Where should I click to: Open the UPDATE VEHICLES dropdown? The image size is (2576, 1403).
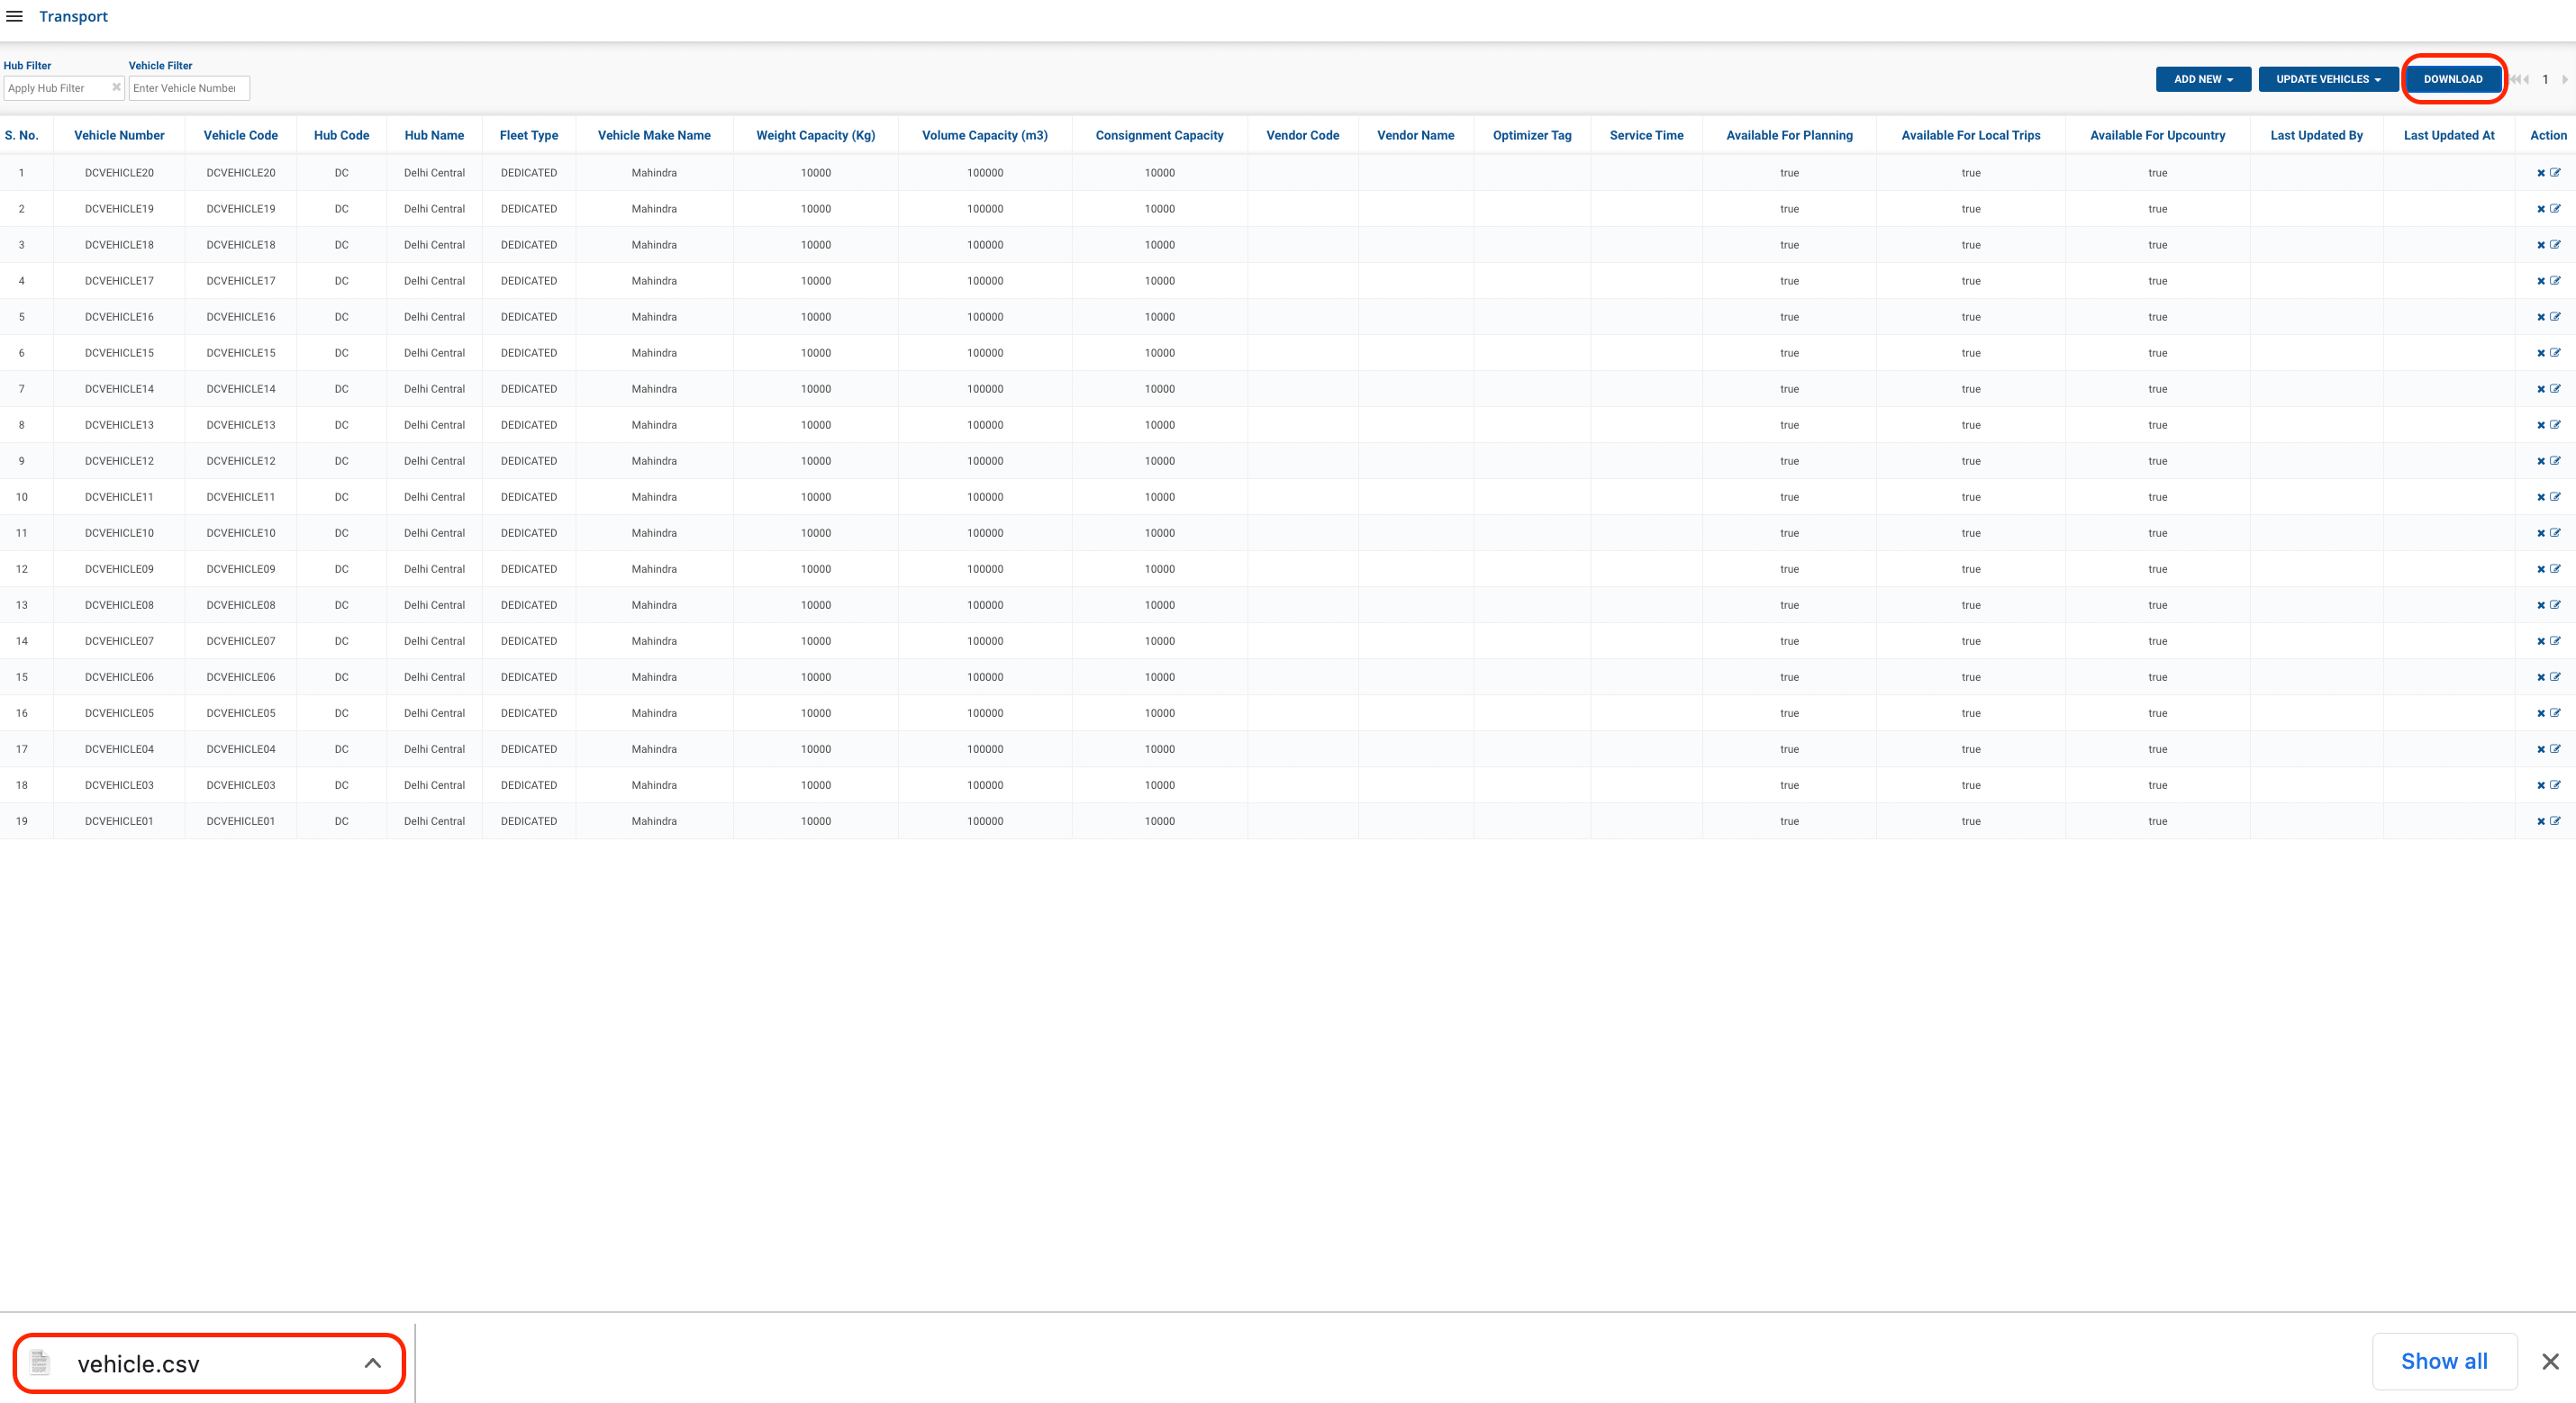tap(2328, 79)
